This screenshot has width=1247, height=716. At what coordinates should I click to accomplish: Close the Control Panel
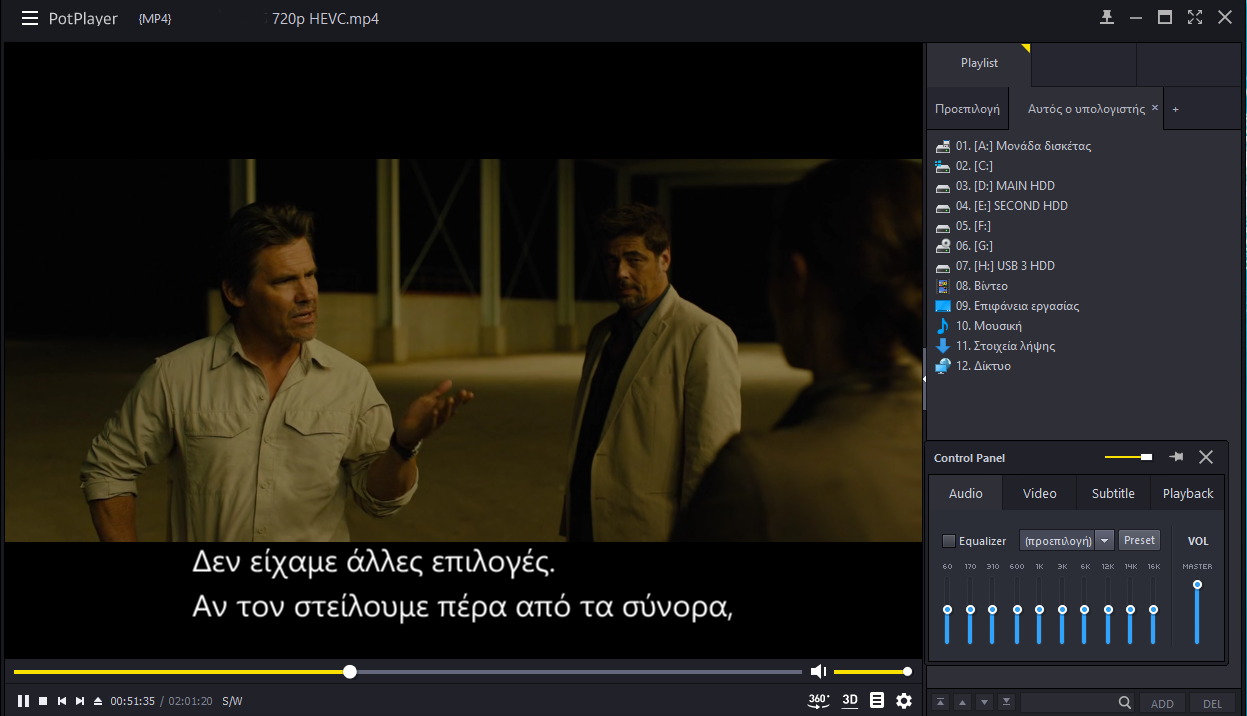pos(1206,457)
